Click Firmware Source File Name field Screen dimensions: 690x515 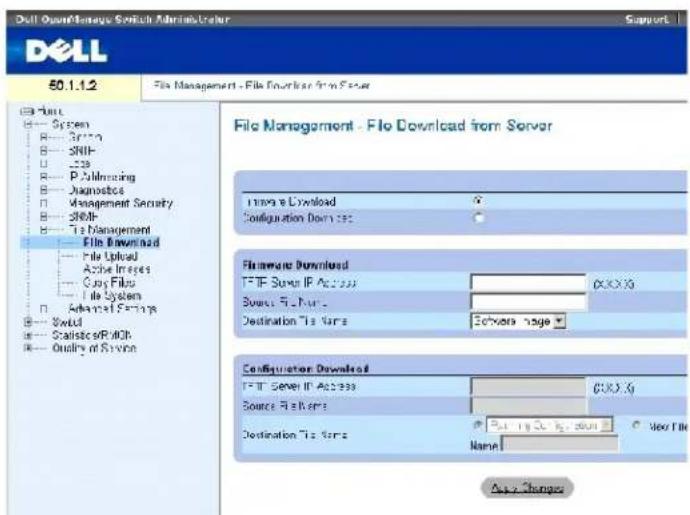pyautogui.click(x=528, y=302)
